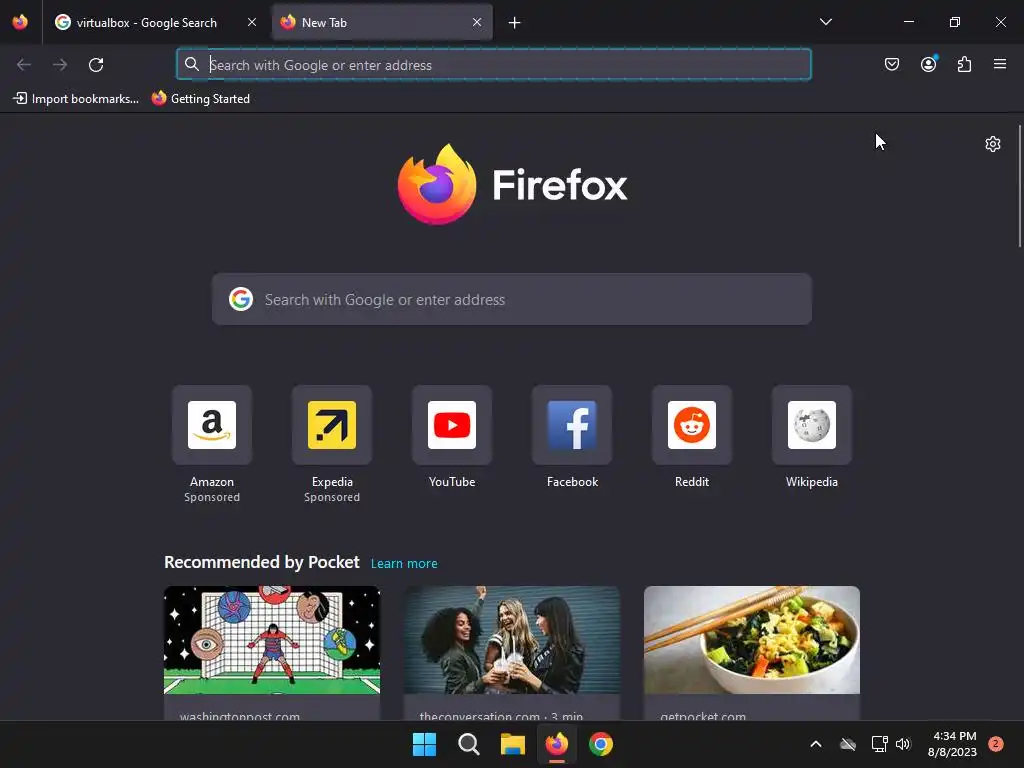Go back using the back arrow button

(x=24, y=65)
